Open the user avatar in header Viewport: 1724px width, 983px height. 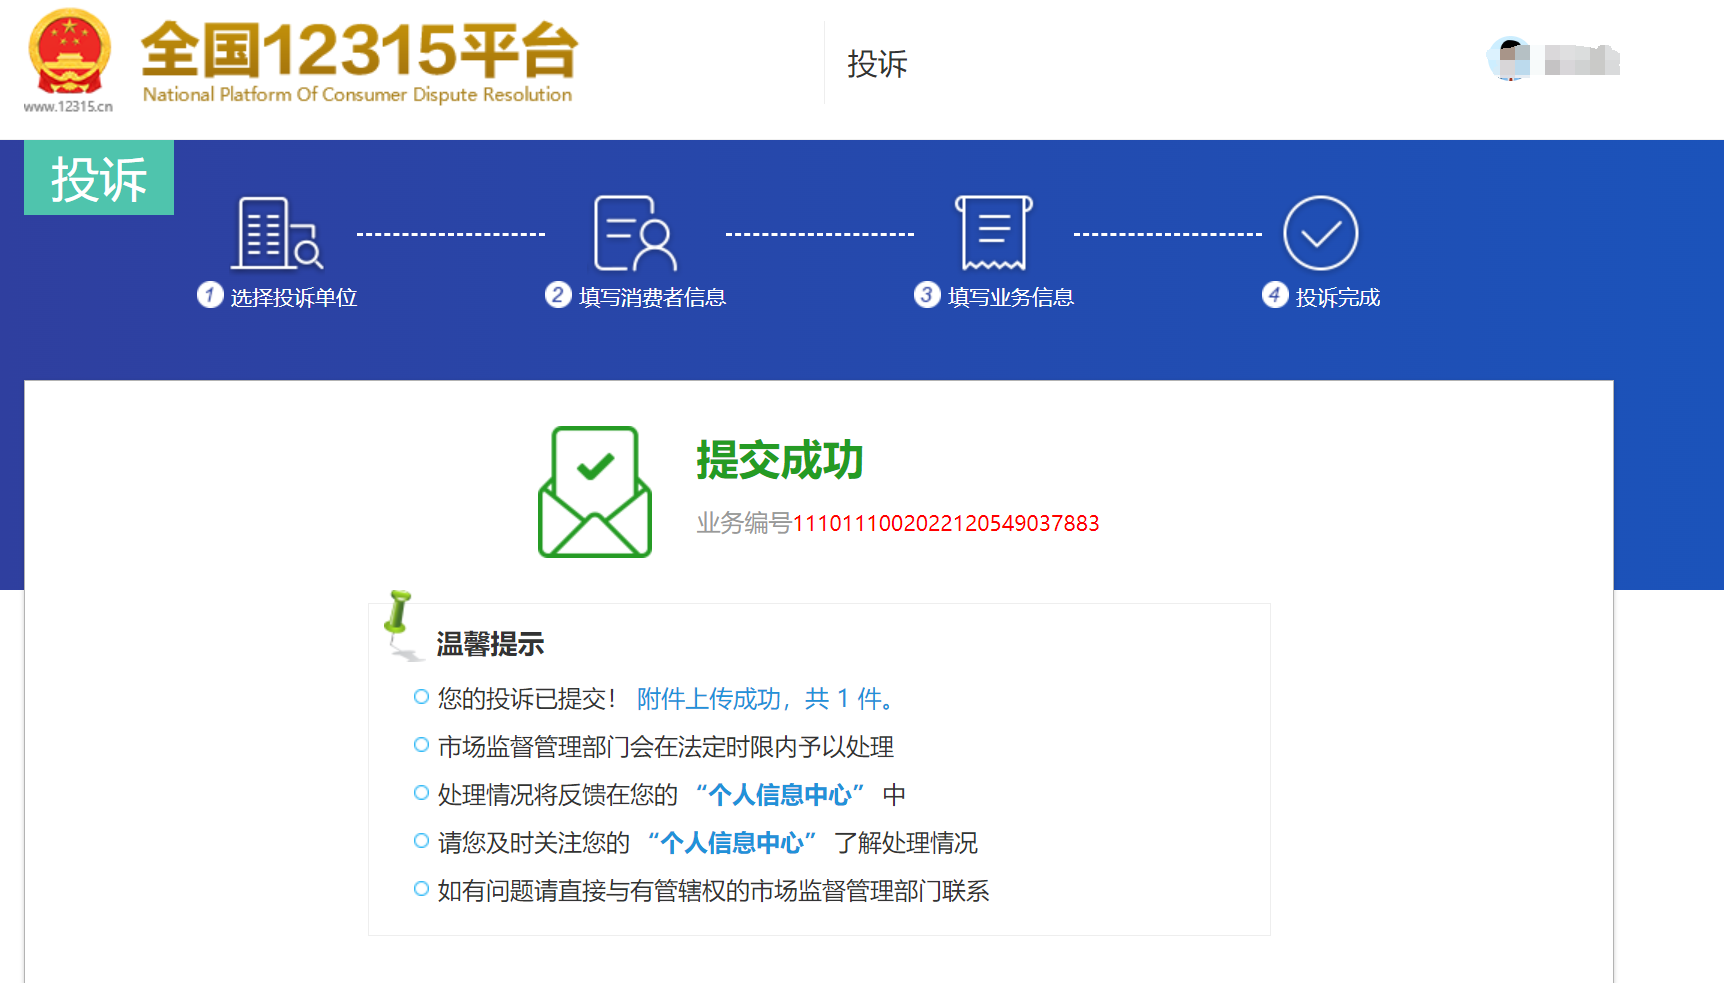pos(1509,59)
